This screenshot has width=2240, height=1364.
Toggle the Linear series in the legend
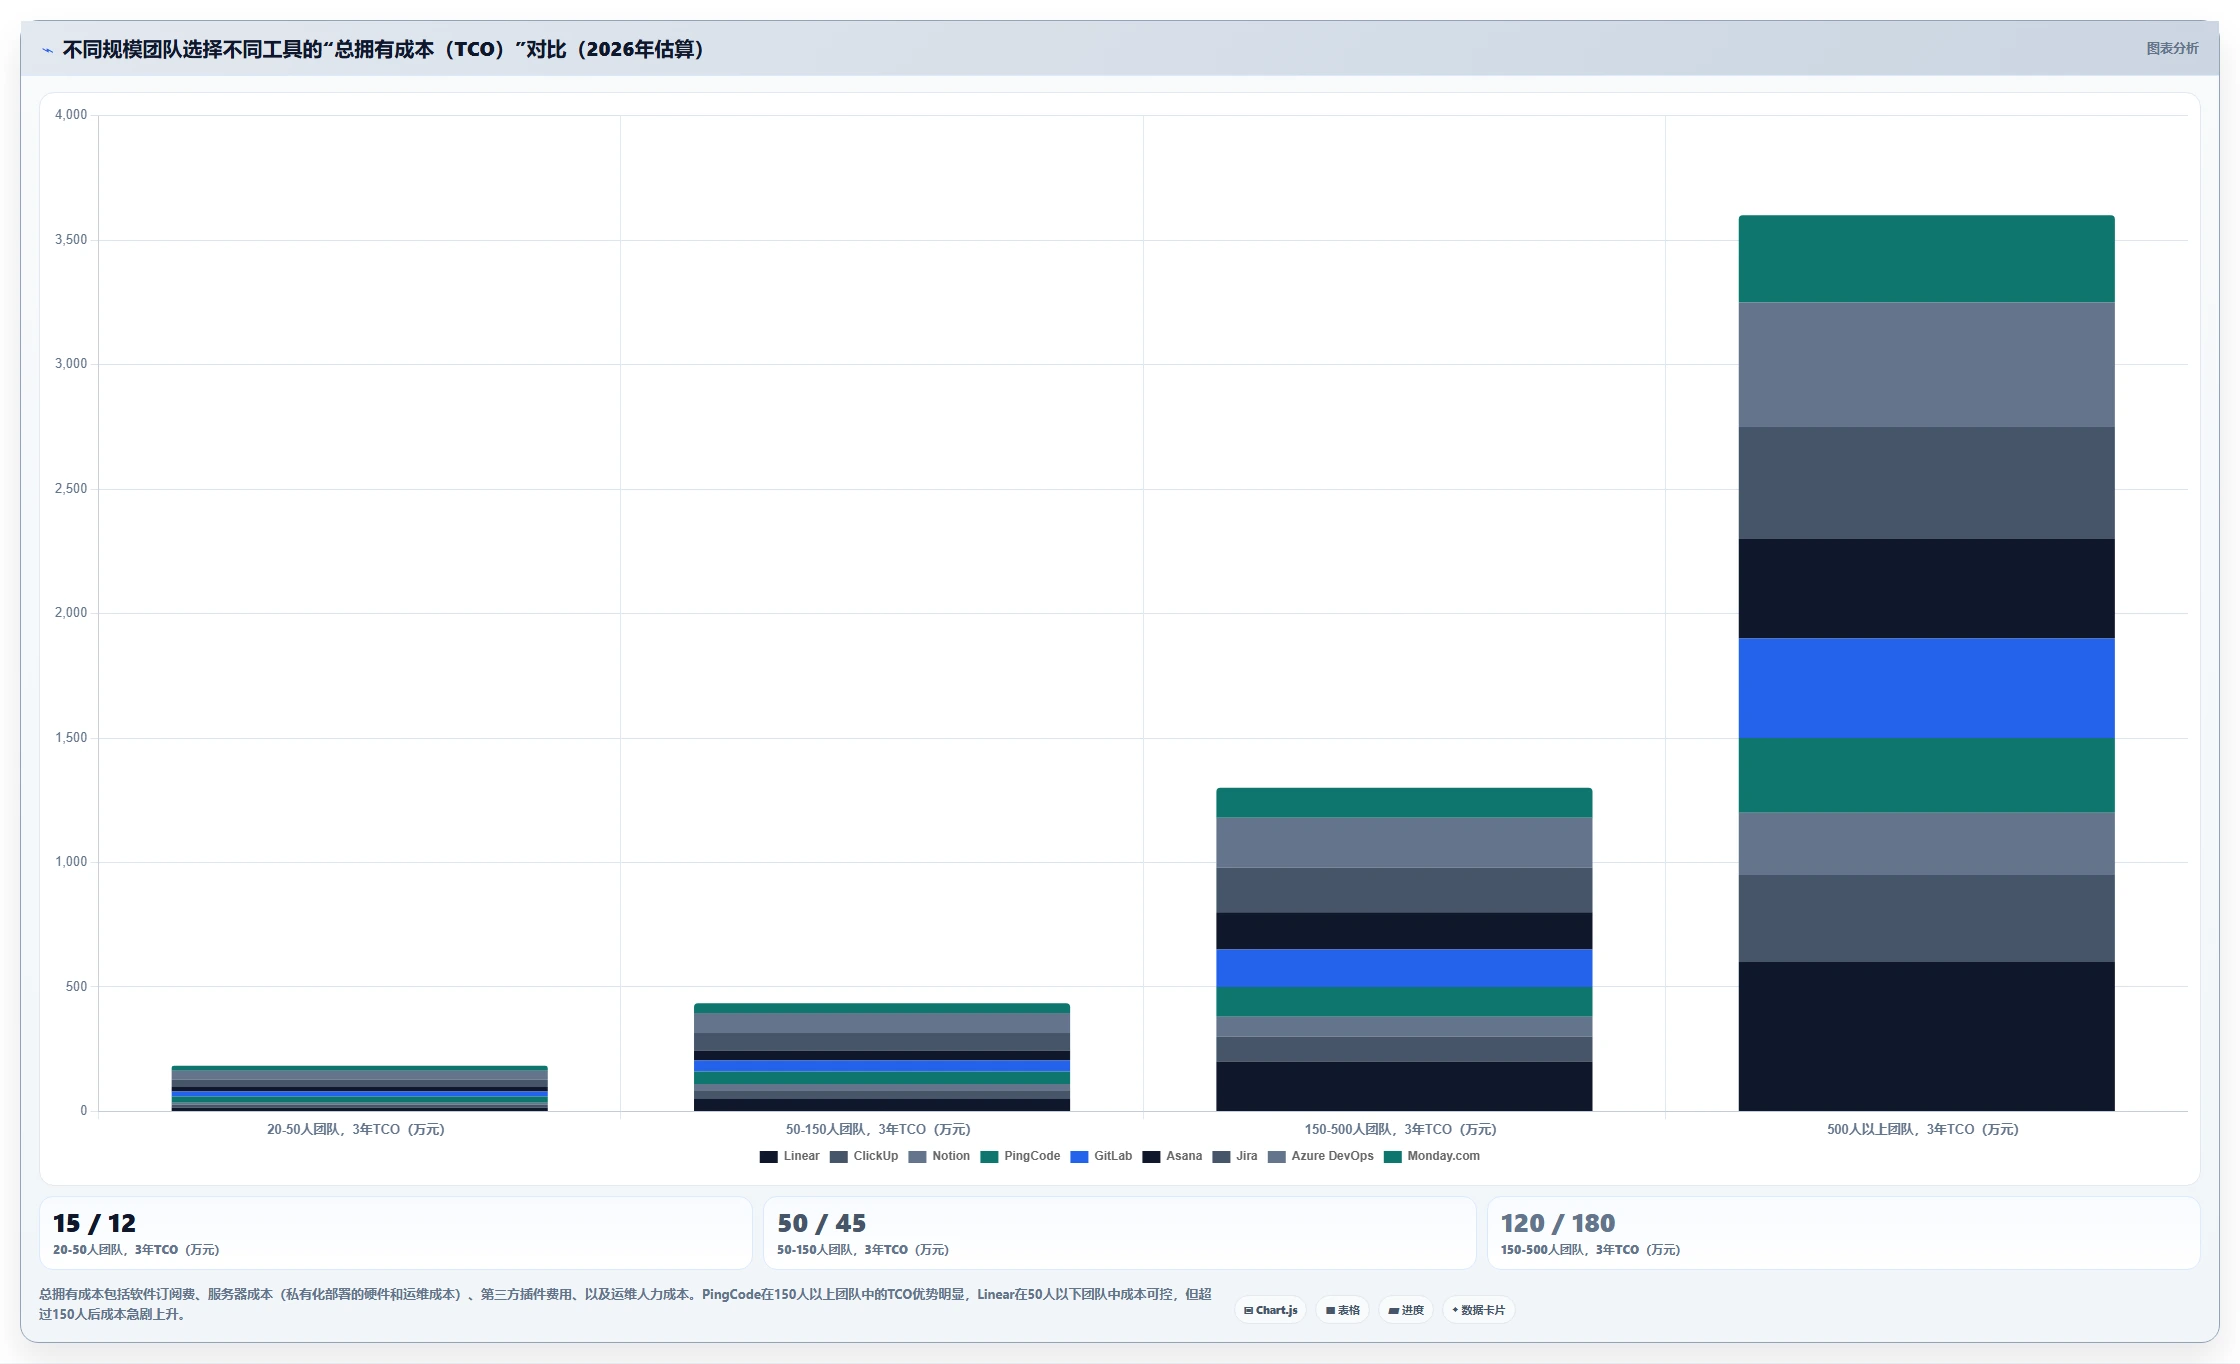pyautogui.click(x=789, y=1156)
